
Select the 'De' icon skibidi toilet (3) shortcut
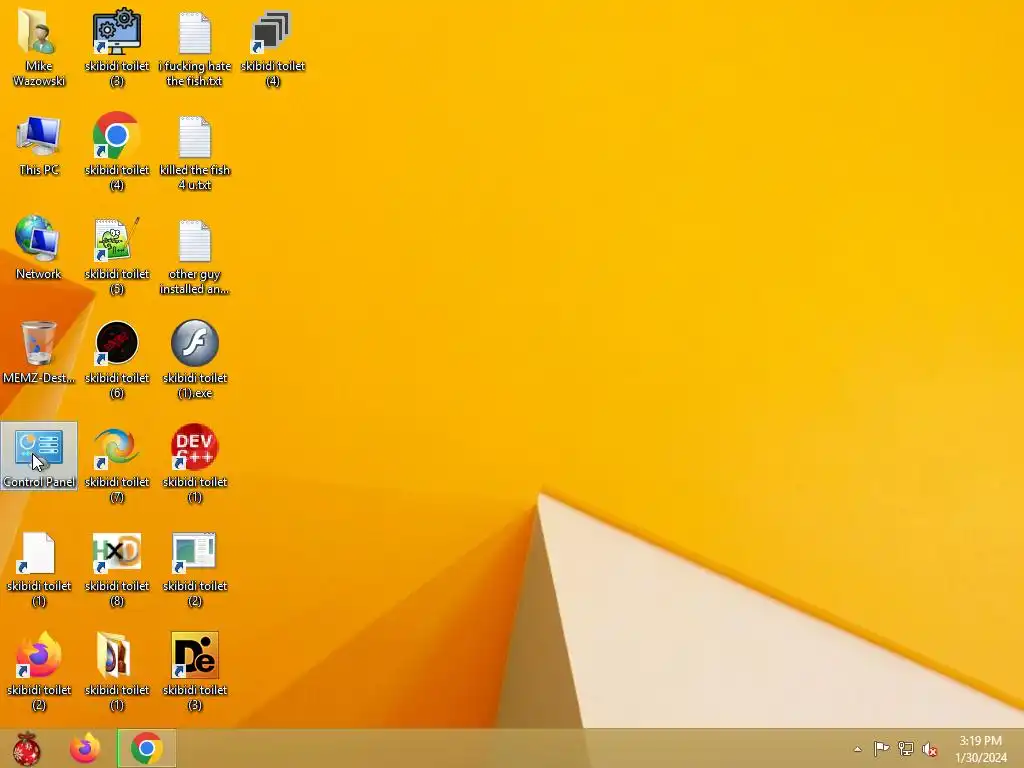(195, 673)
